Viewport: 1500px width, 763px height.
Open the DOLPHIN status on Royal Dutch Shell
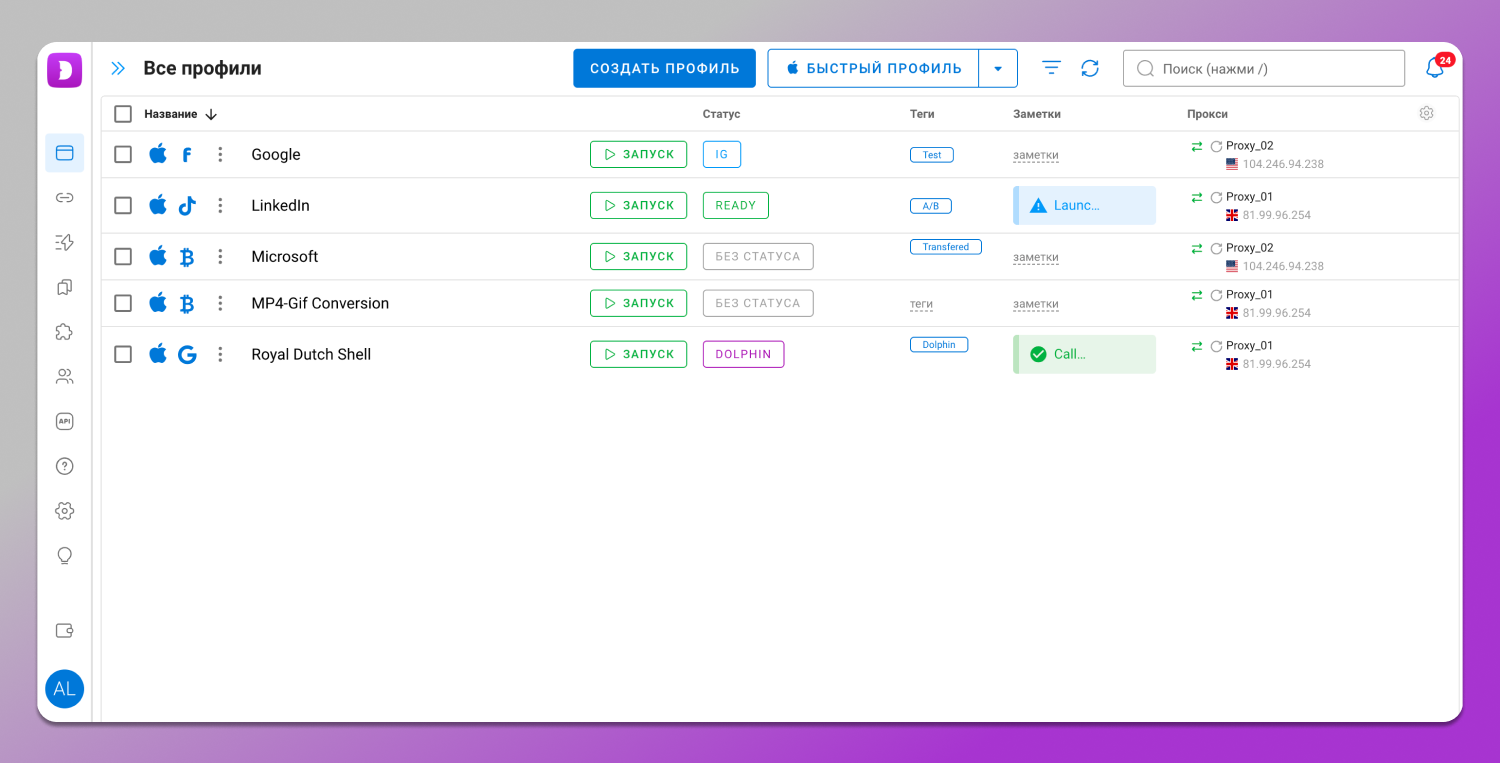743,354
